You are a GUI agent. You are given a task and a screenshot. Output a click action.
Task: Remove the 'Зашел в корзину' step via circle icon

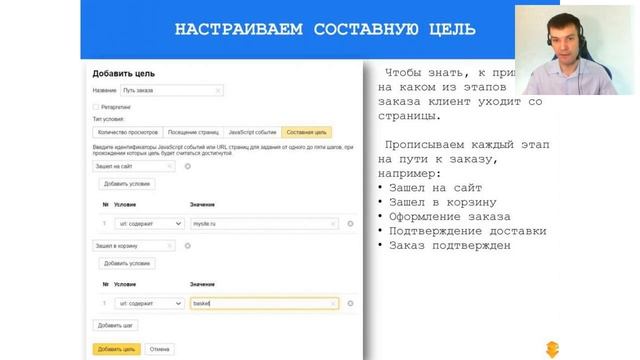[x=188, y=246]
